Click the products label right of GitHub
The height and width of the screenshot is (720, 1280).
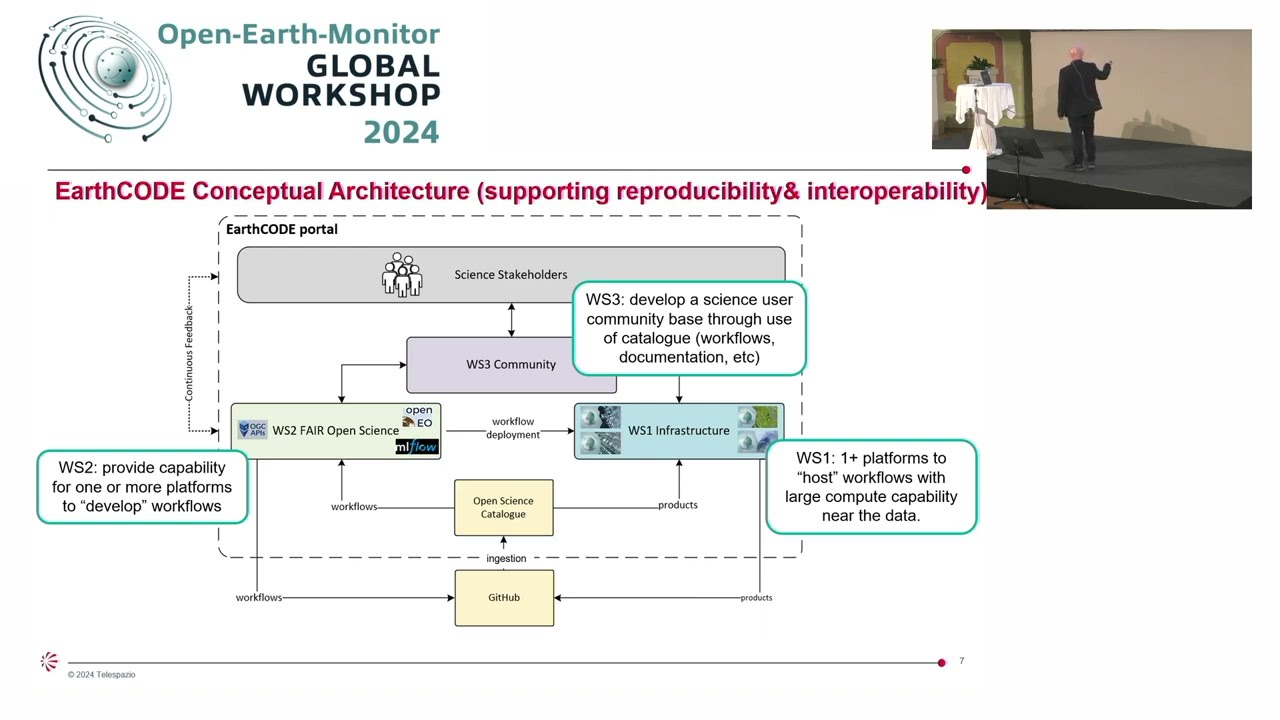click(x=756, y=598)
